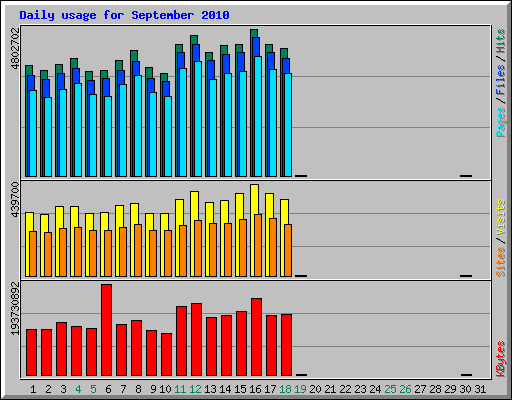Click the green 'Hits' legend label

(x=500, y=41)
